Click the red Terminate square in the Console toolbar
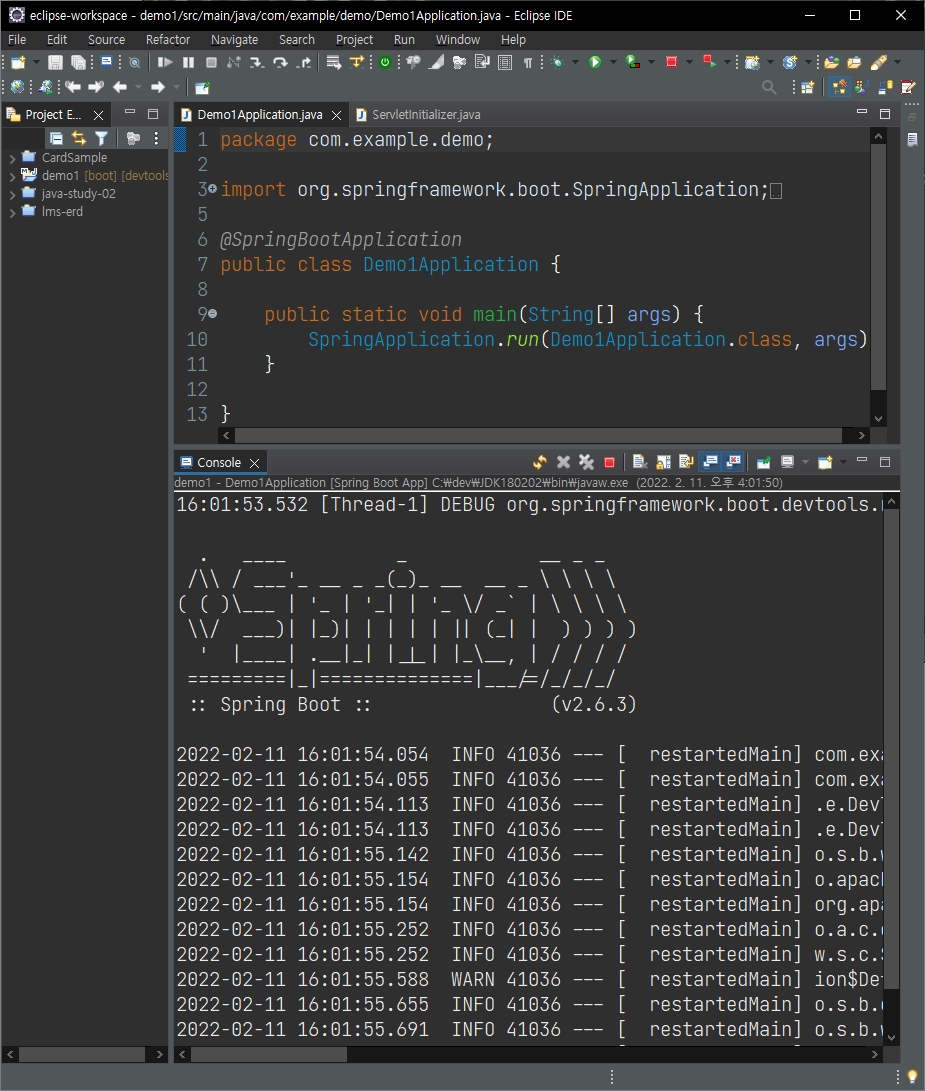Image resolution: width=925 pixels, height=1091 pixels. (610, 462)
